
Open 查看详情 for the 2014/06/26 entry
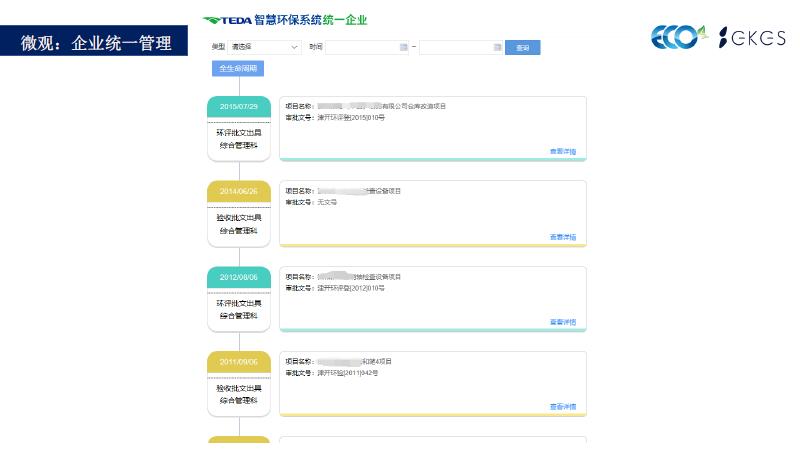point(562,237)
